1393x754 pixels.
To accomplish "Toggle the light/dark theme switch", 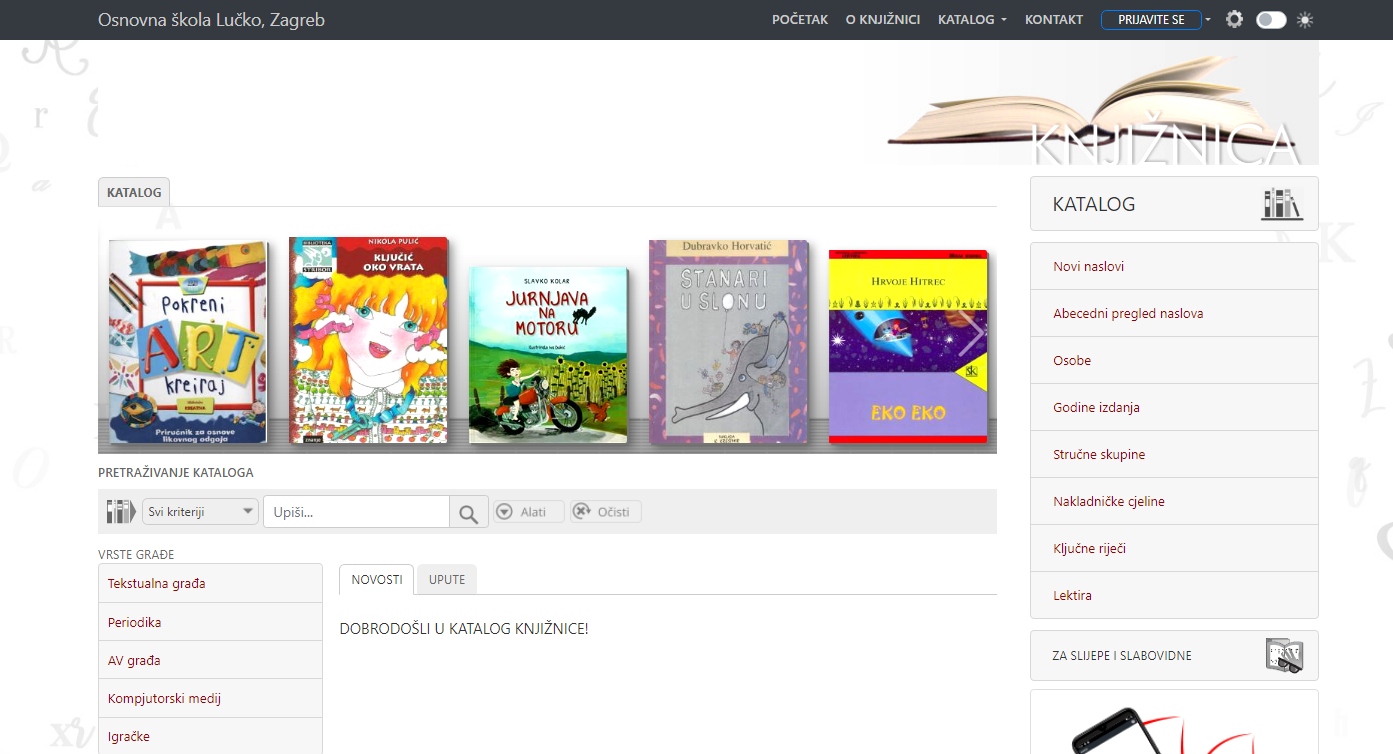I will 1271,19.
